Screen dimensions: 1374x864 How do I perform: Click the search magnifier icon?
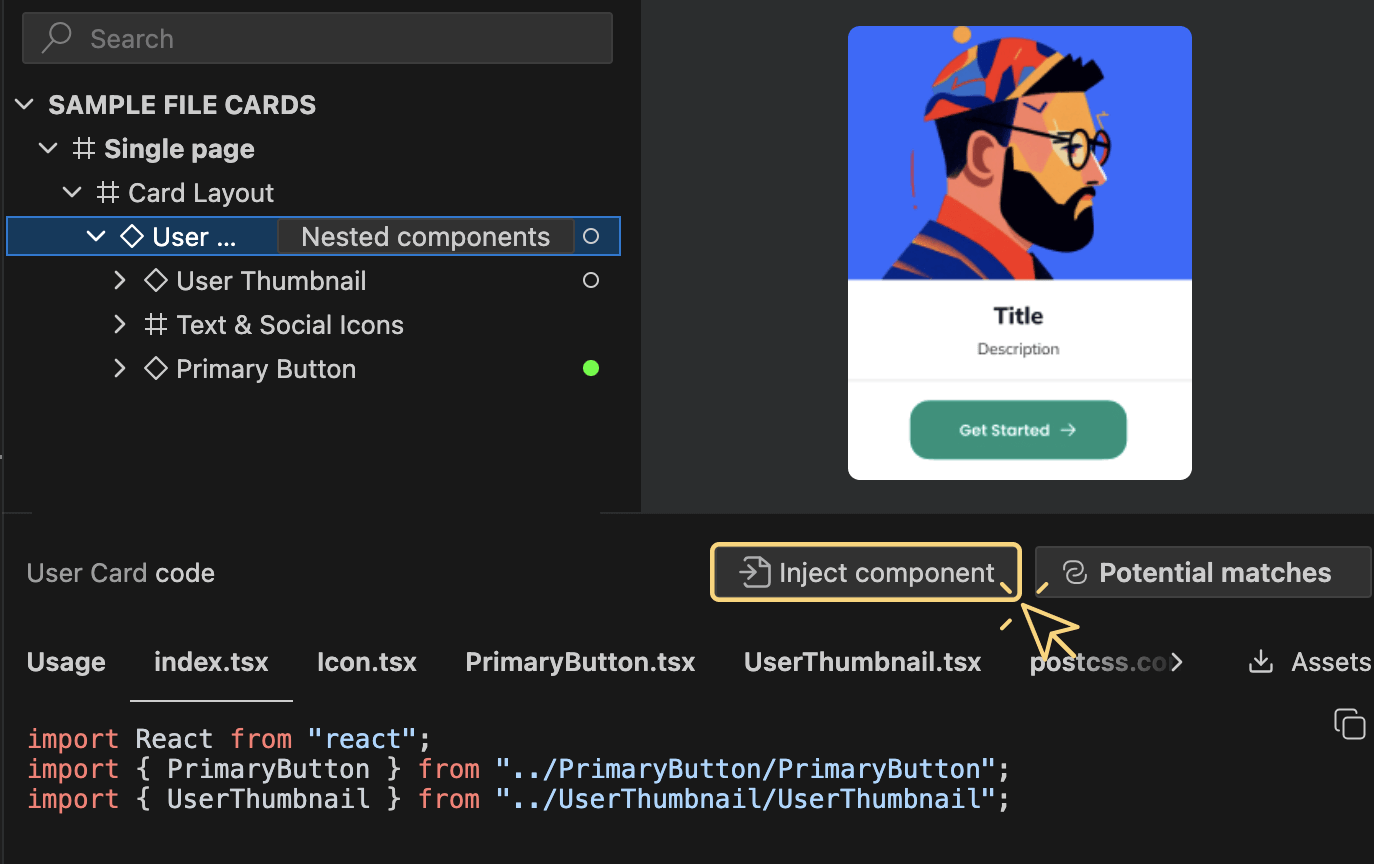tap(57, 38)
